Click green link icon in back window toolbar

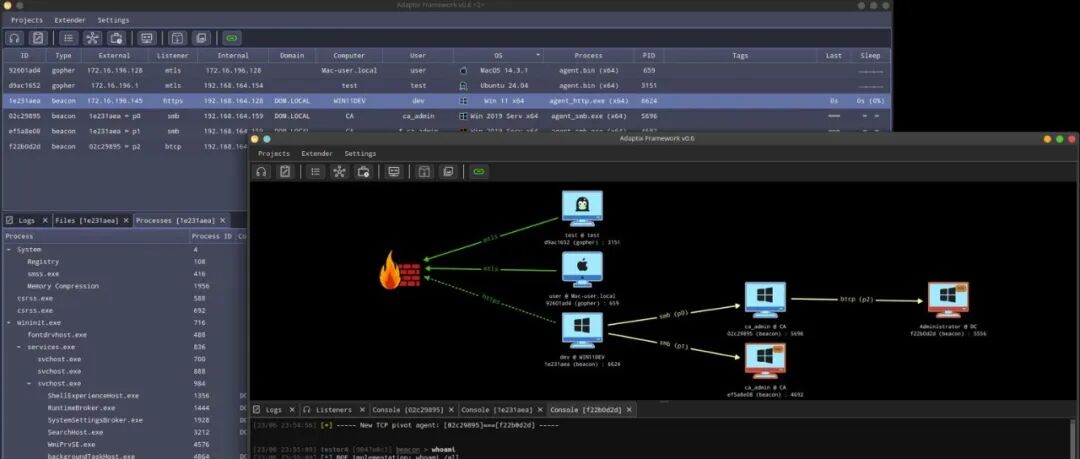(x=231, y=38)
